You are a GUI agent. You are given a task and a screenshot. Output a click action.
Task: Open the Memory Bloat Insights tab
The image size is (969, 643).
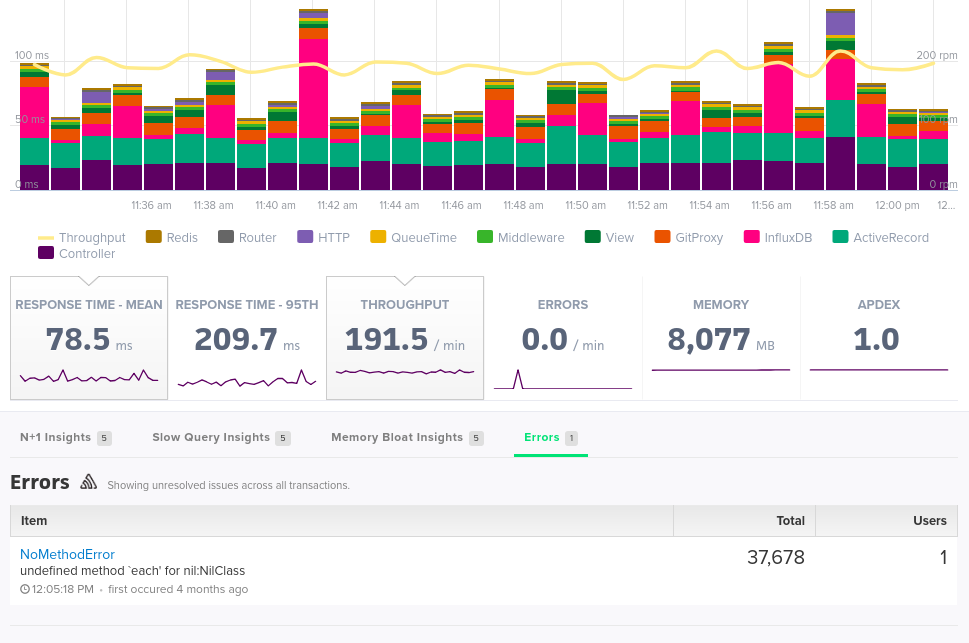(407, 438)
